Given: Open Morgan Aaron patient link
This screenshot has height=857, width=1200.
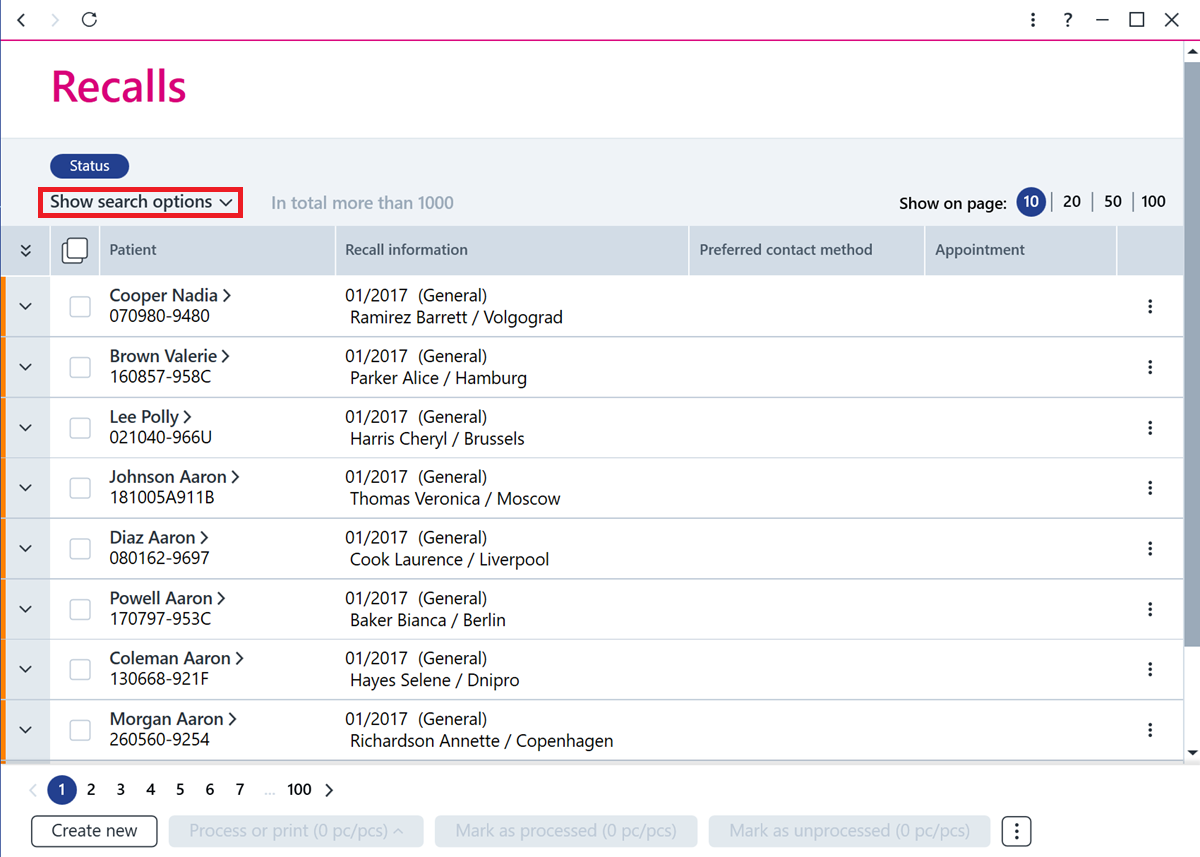Looking at the screenshot, I should click(173, 719).
